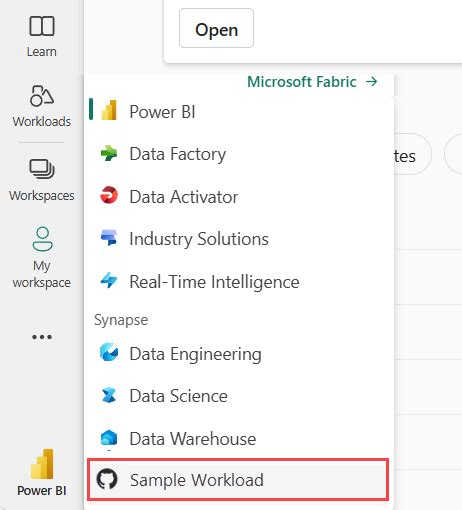This screenshot has height=510, width=462.
Task: Click the arrow next to Microsoft Fabric
Action: [x=371, y=81]
